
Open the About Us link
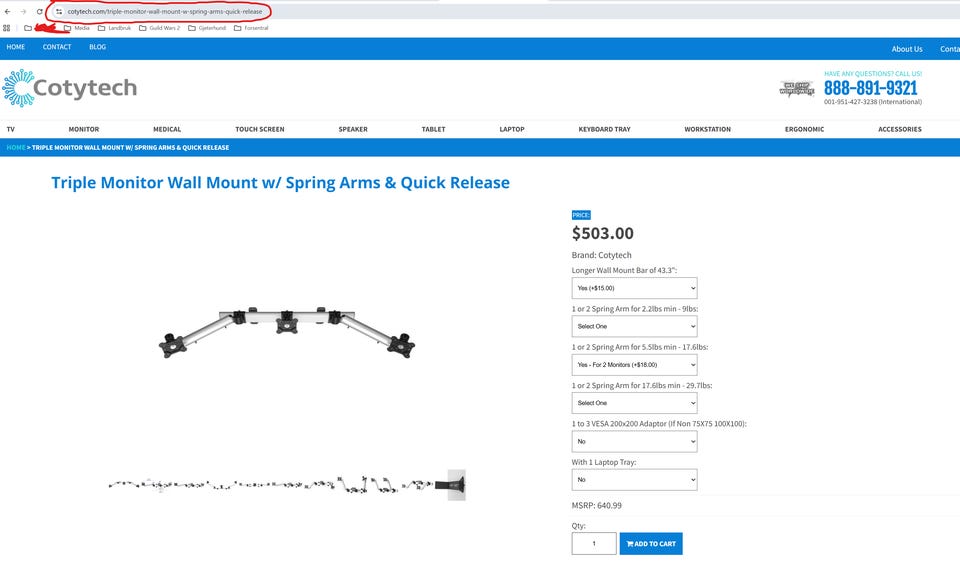click(907, 49)
